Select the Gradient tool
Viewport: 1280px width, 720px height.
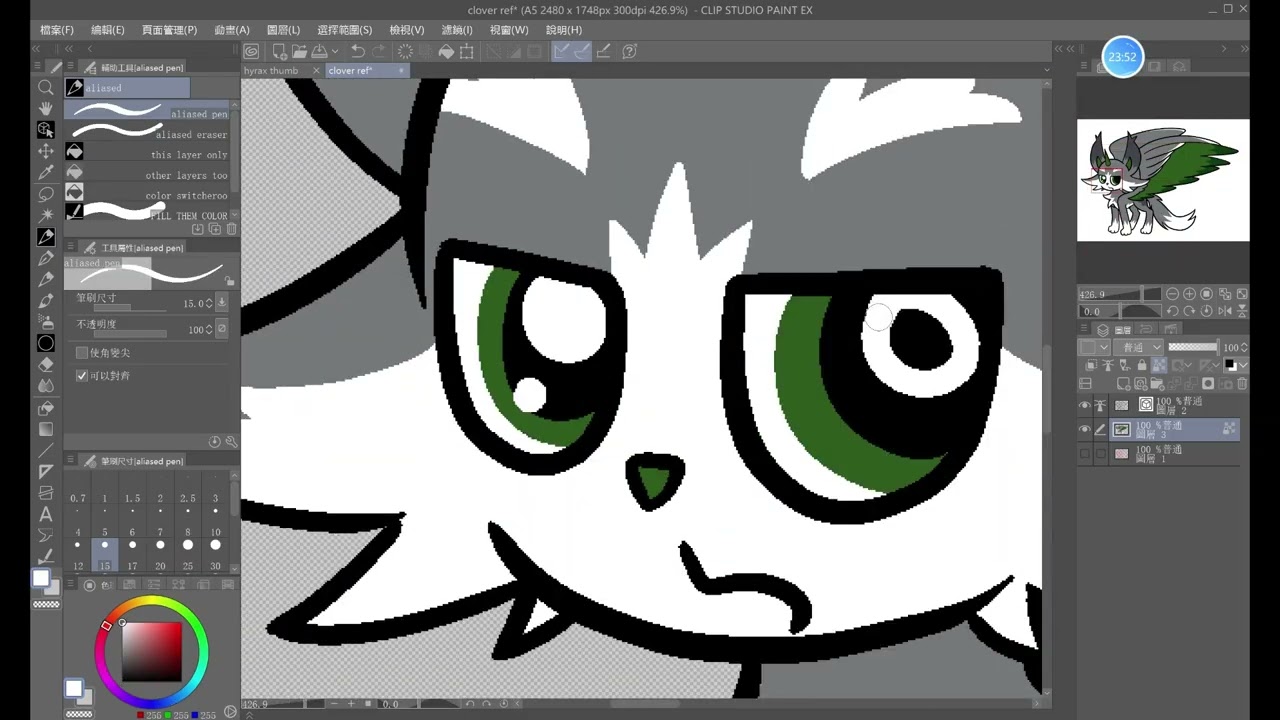point(46,429)
